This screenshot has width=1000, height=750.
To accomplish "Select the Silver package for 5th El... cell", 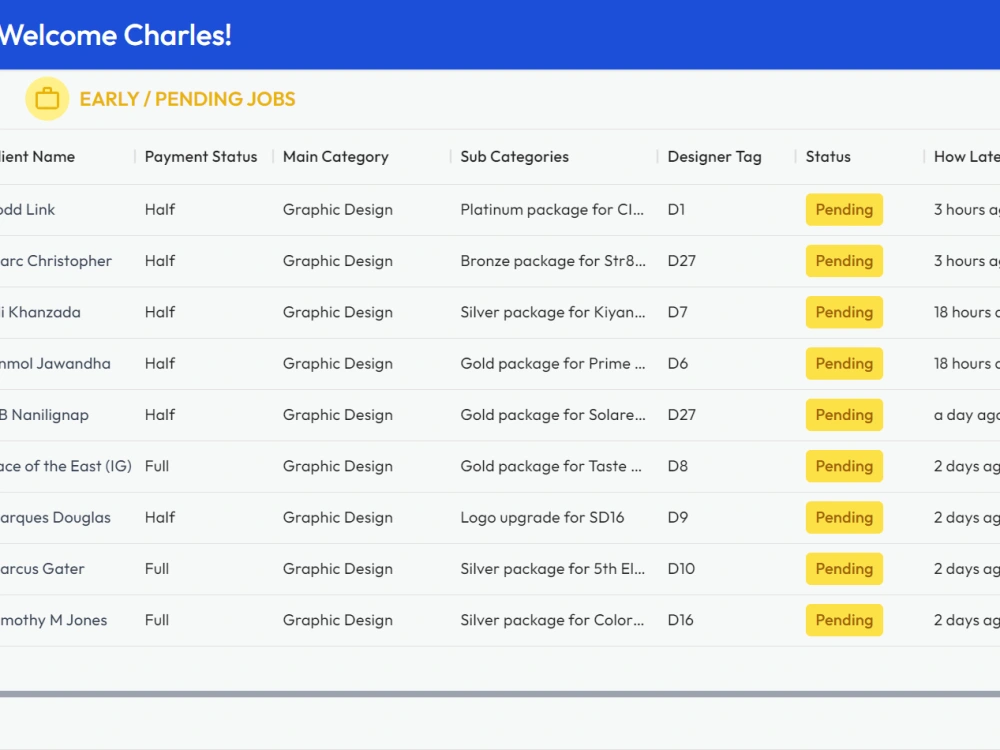I will coord(552,569).
